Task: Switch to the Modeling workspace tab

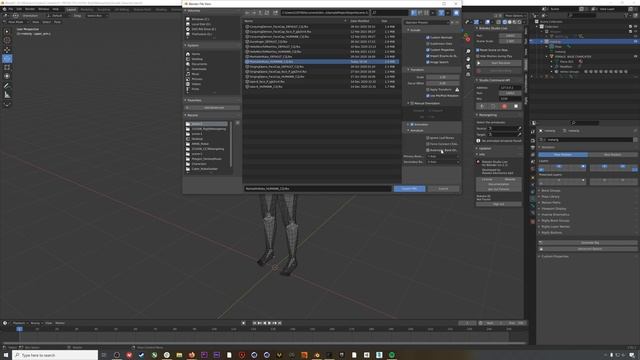Action: tap(87, 9)
